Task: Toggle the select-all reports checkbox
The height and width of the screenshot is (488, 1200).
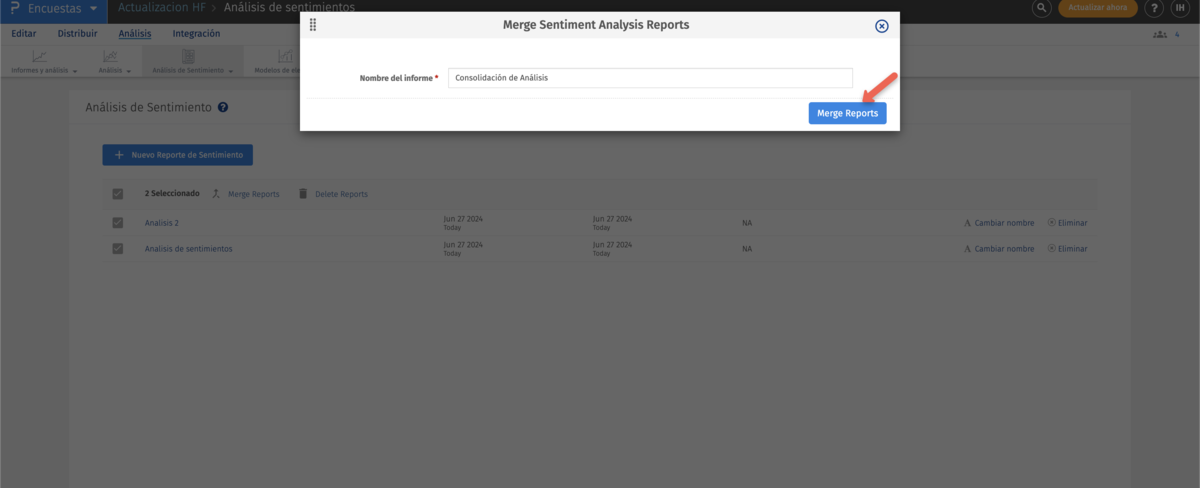Action: pyautogui.click(x=118, y=194)
